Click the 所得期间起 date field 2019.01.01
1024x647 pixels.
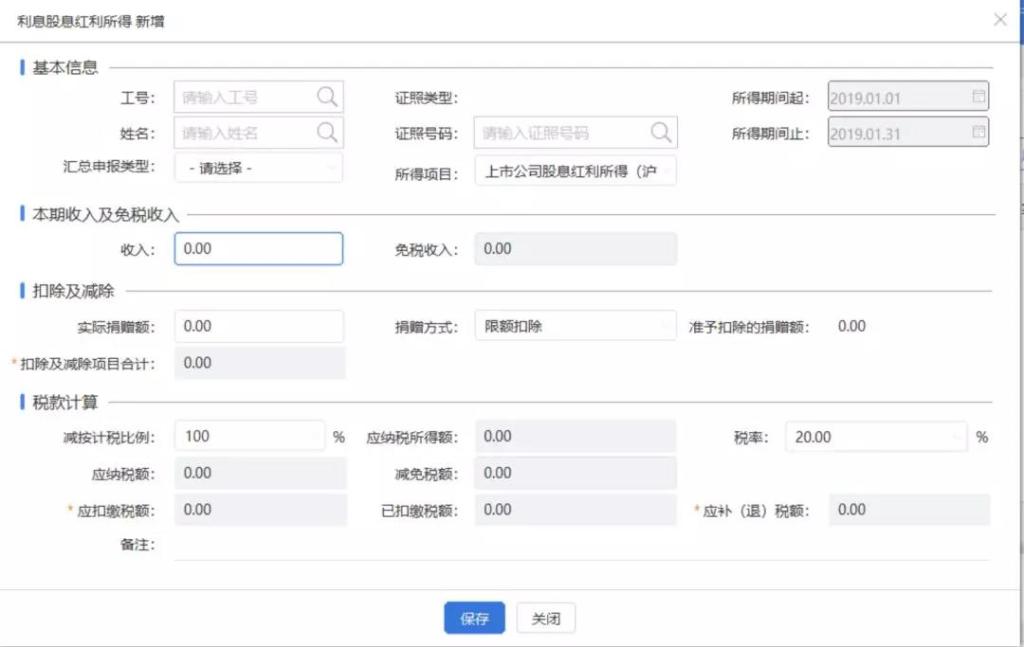(x=908, y=97)
